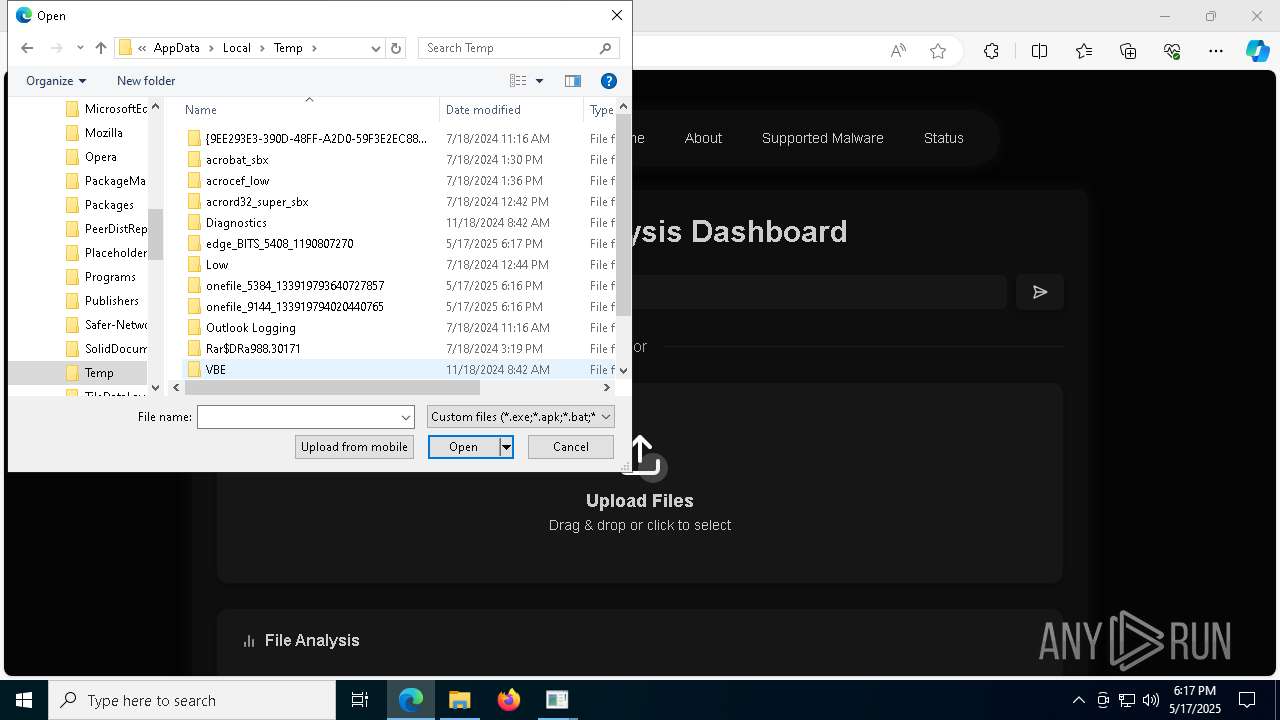Click New folder
Screen dimensions: 1280x720
click(x=146, y=81)
